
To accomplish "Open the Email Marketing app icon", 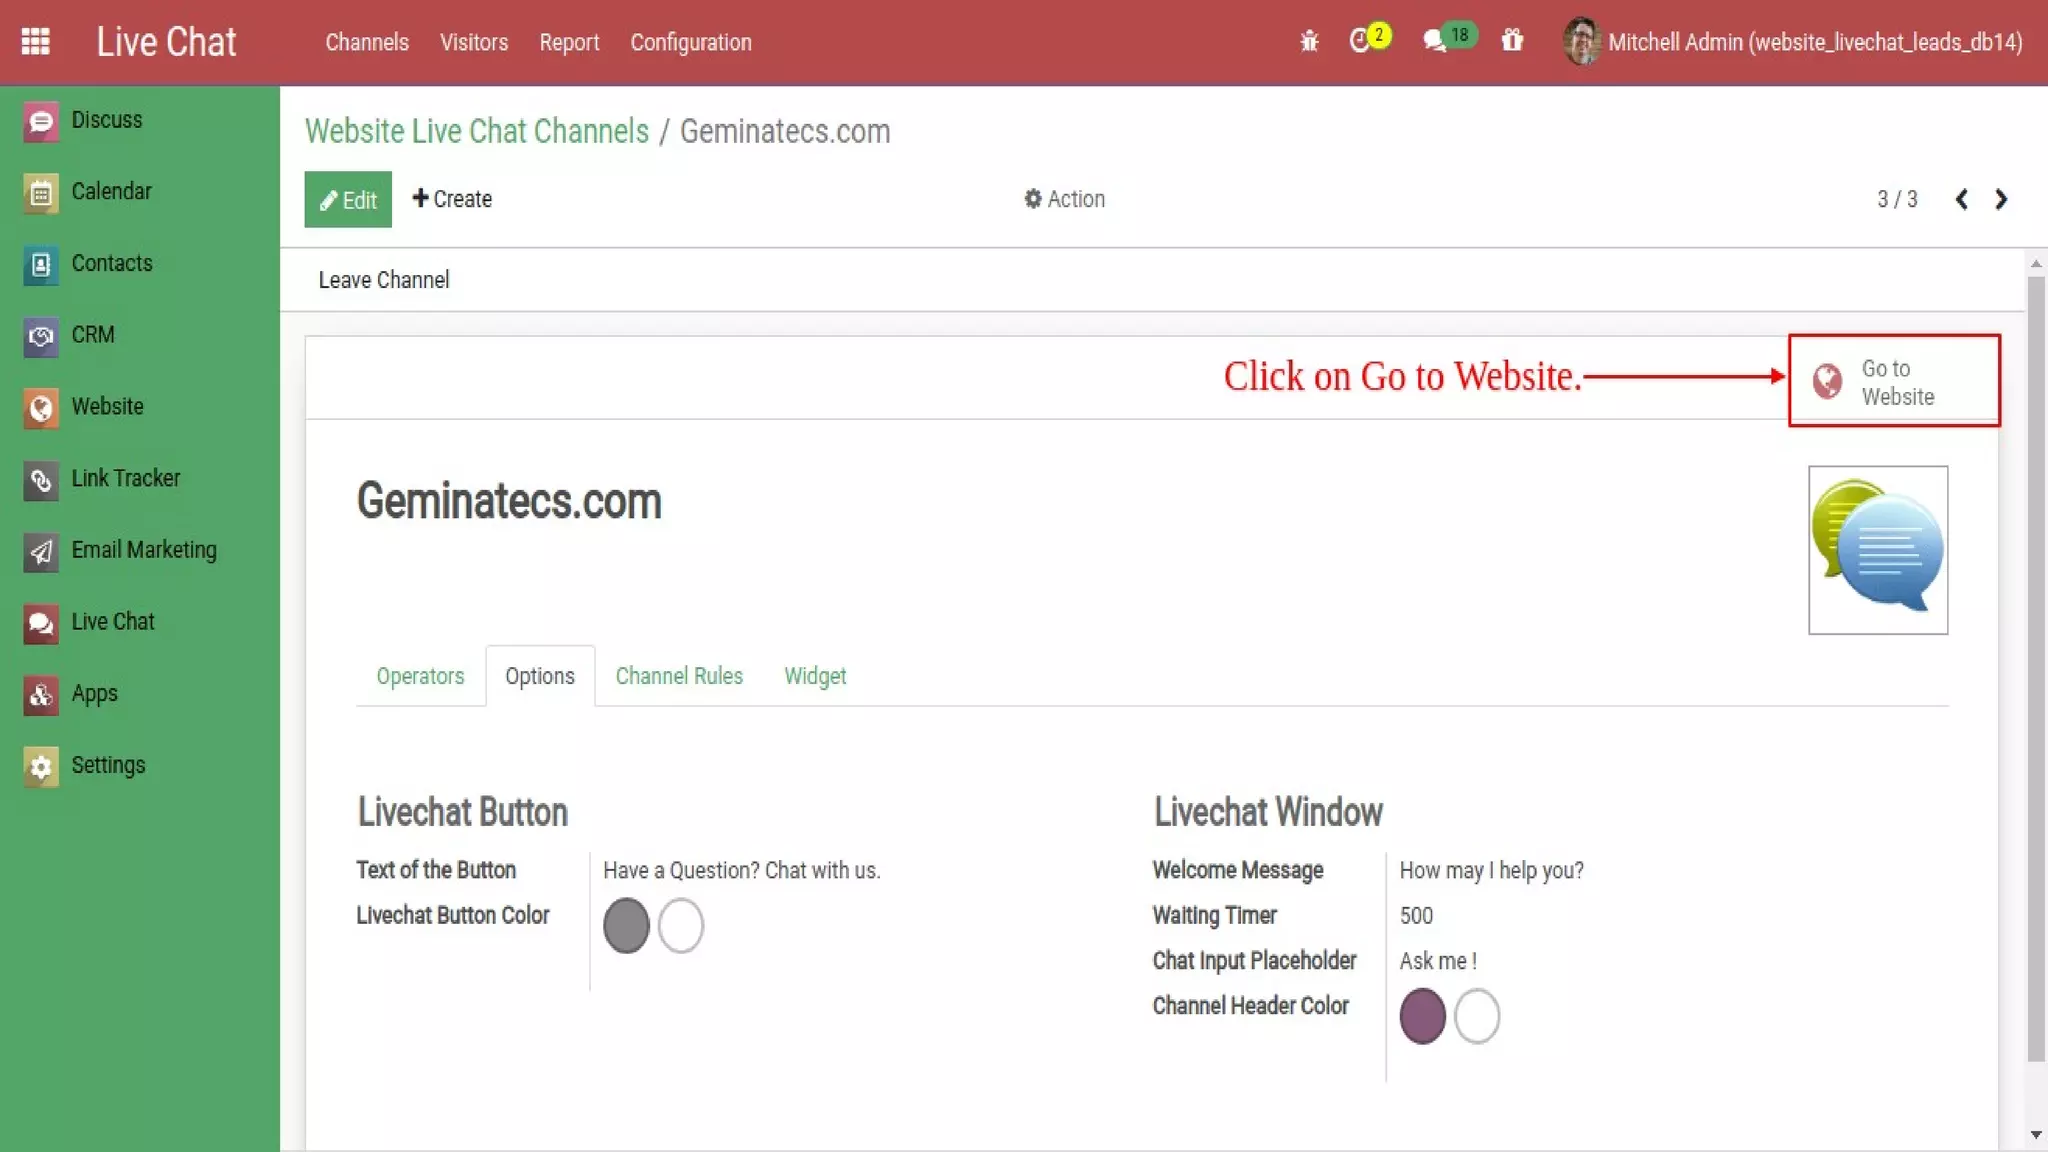I will [x=41, y=551].
